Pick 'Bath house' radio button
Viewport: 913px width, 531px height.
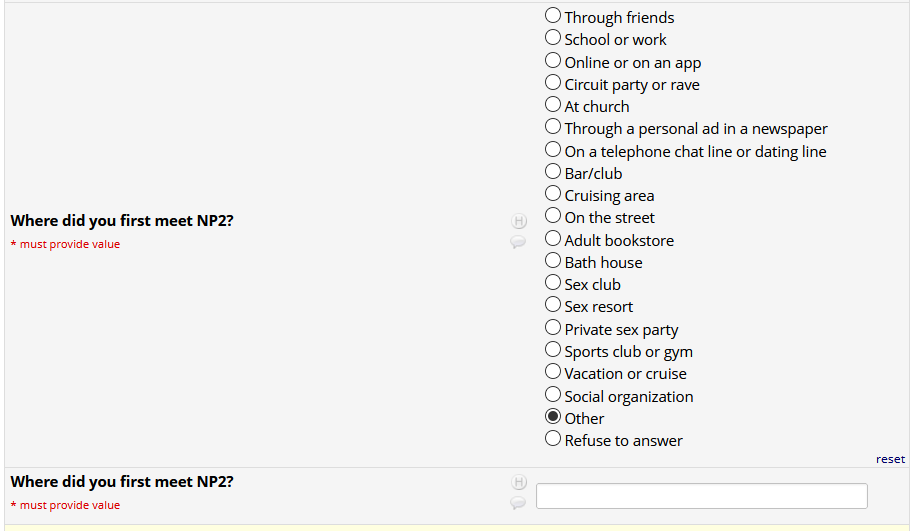click(553, 261)
